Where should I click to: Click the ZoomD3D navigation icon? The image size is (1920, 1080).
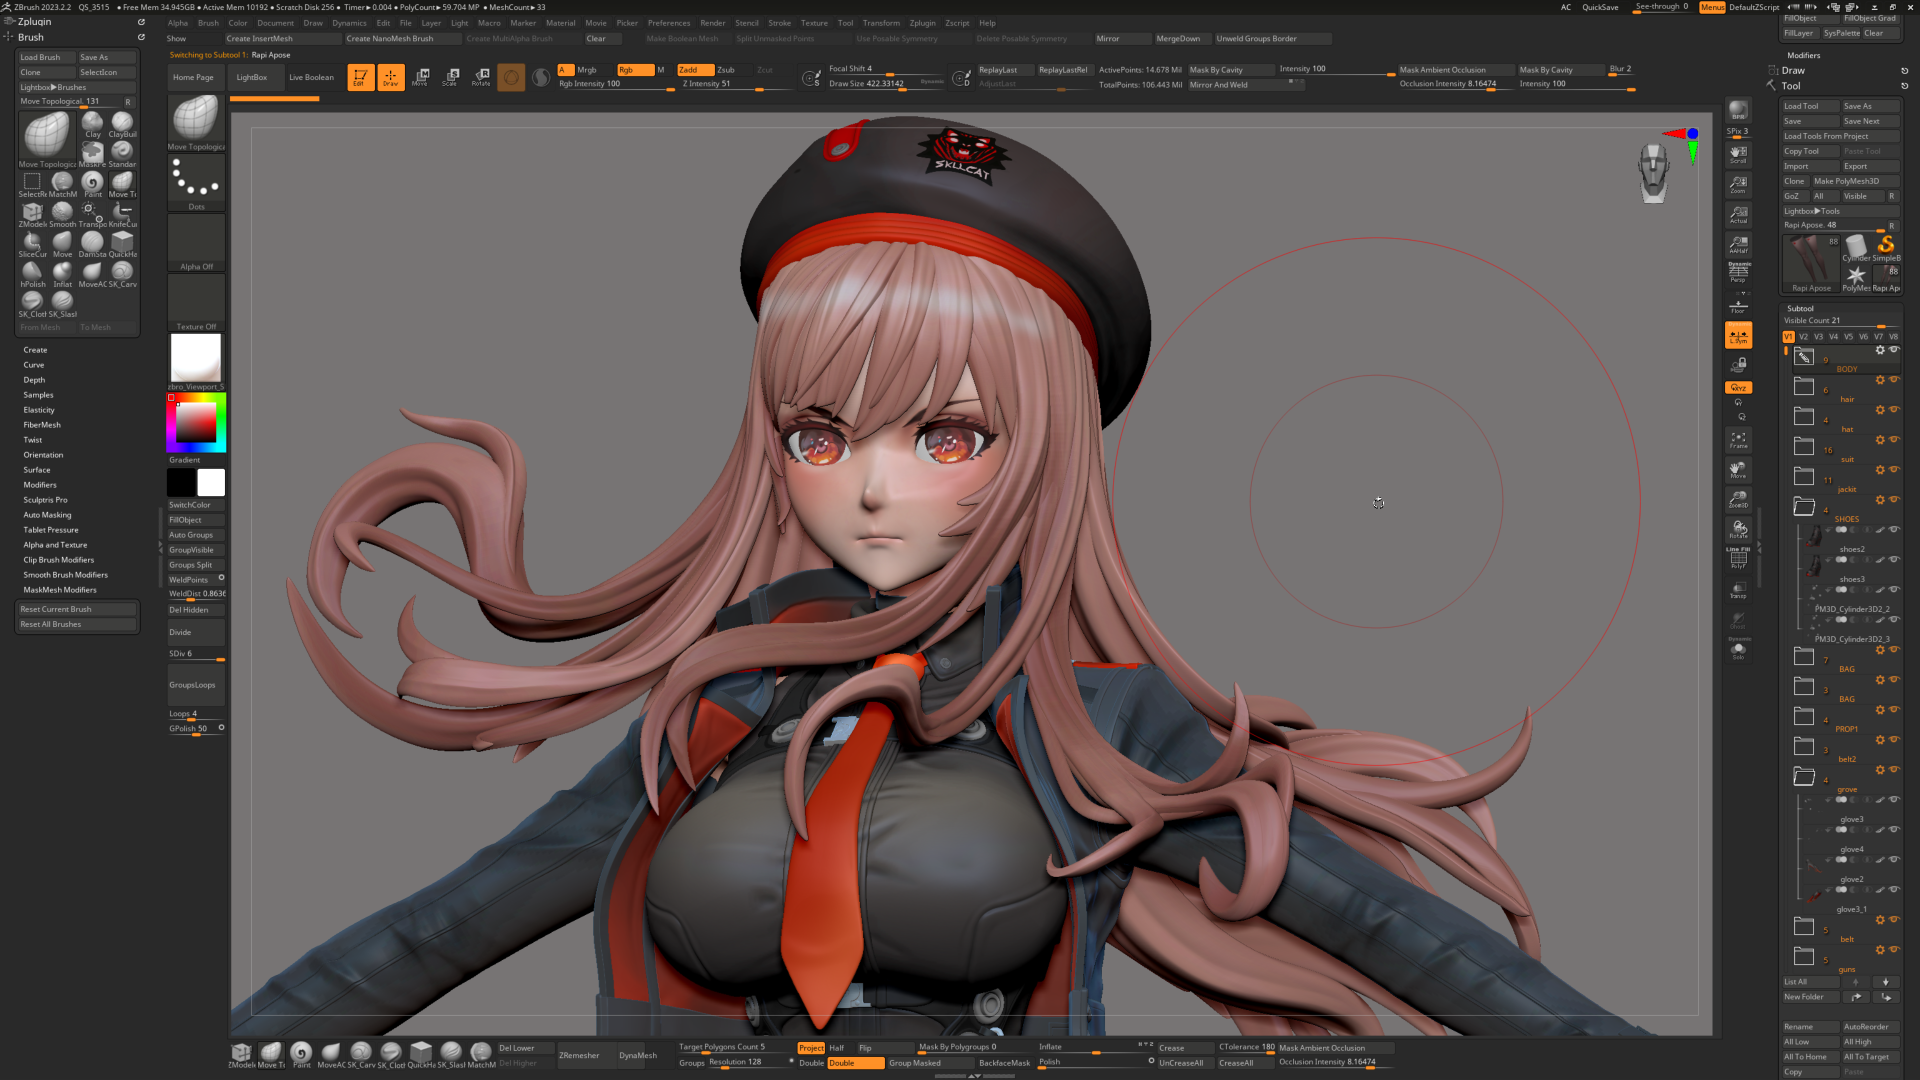[x=1738, y=499]
